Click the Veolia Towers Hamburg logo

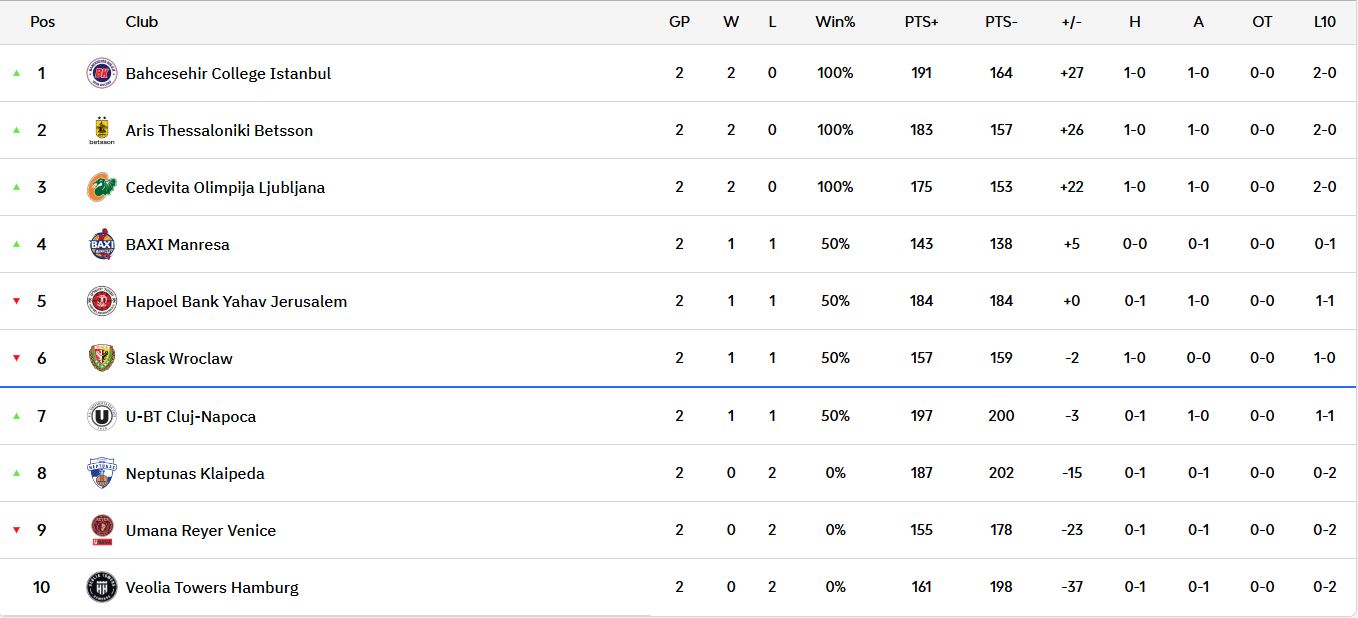pos(102,587)
